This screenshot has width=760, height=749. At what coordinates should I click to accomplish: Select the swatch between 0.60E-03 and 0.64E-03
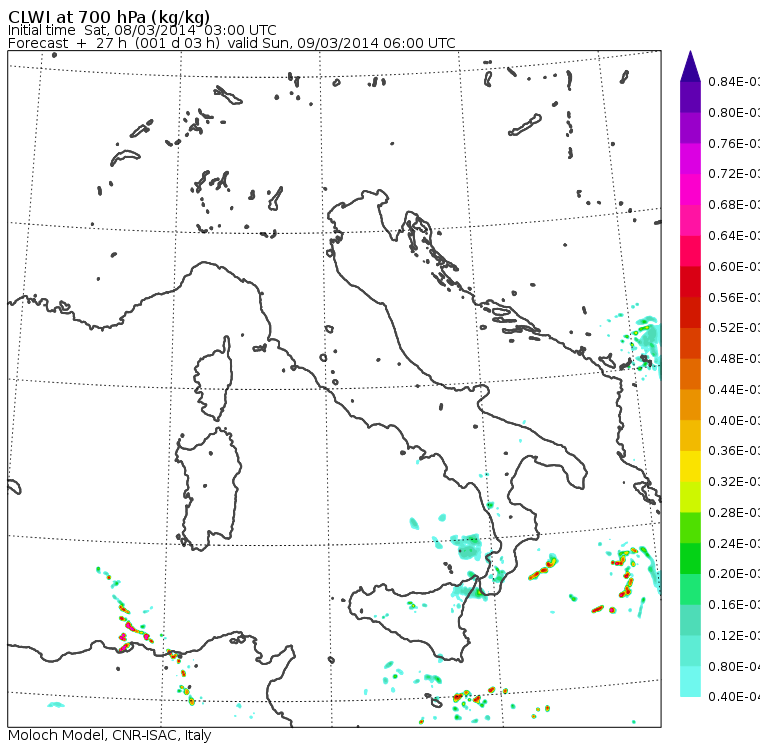[x=690, y=251]
